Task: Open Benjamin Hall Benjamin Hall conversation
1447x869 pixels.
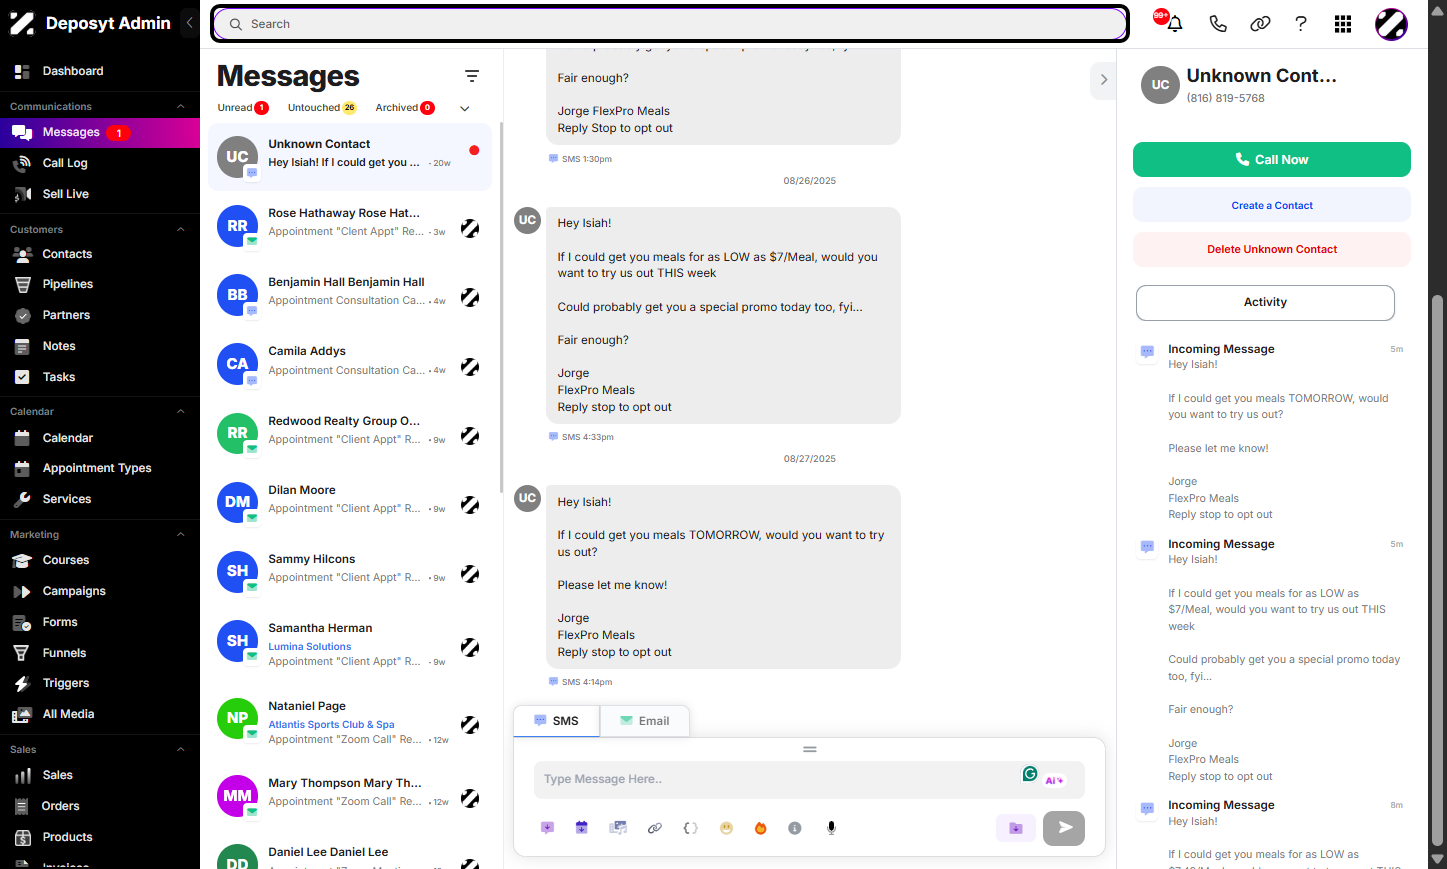Action: (x=350, y=295)
